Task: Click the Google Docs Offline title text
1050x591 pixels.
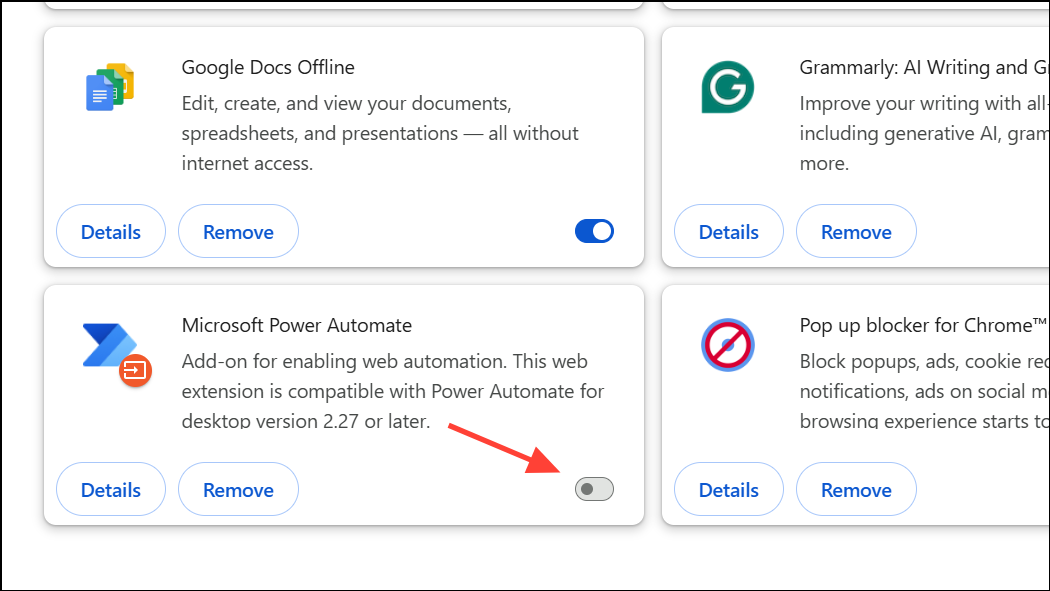Action: pyautogui.click(x=267, y=67)
